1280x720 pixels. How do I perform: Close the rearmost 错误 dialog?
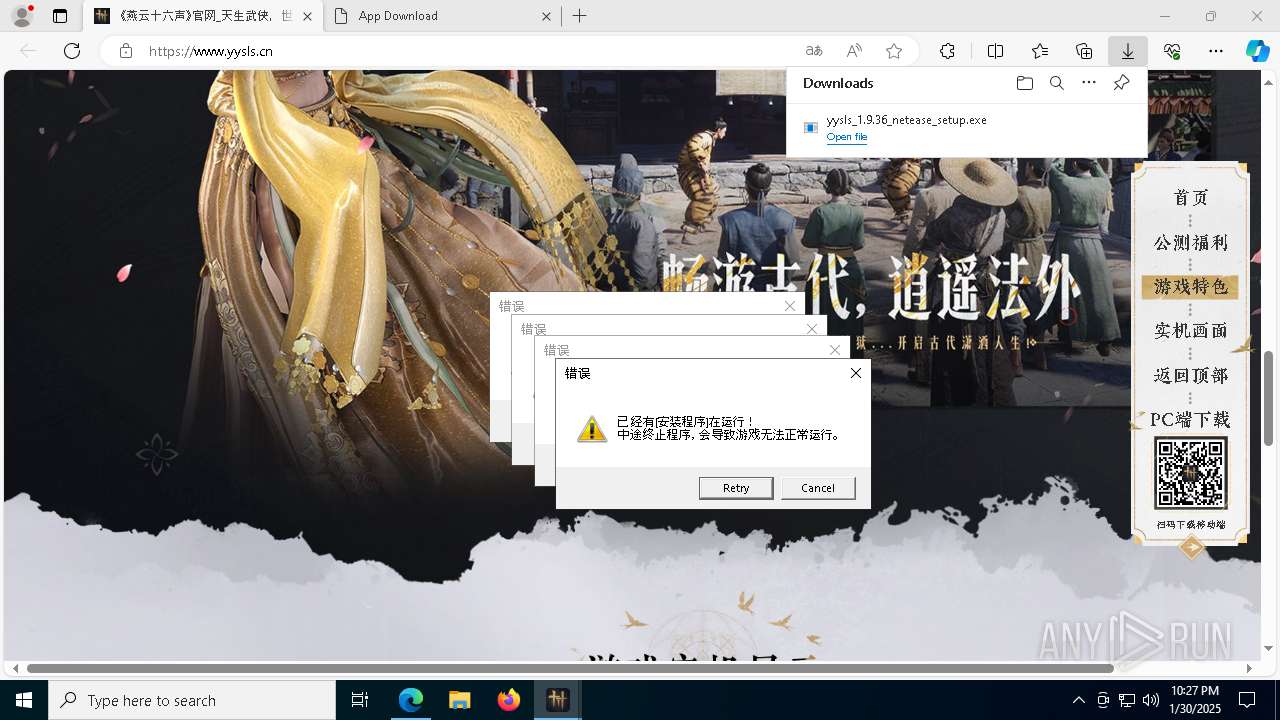(x=790, y=306)
